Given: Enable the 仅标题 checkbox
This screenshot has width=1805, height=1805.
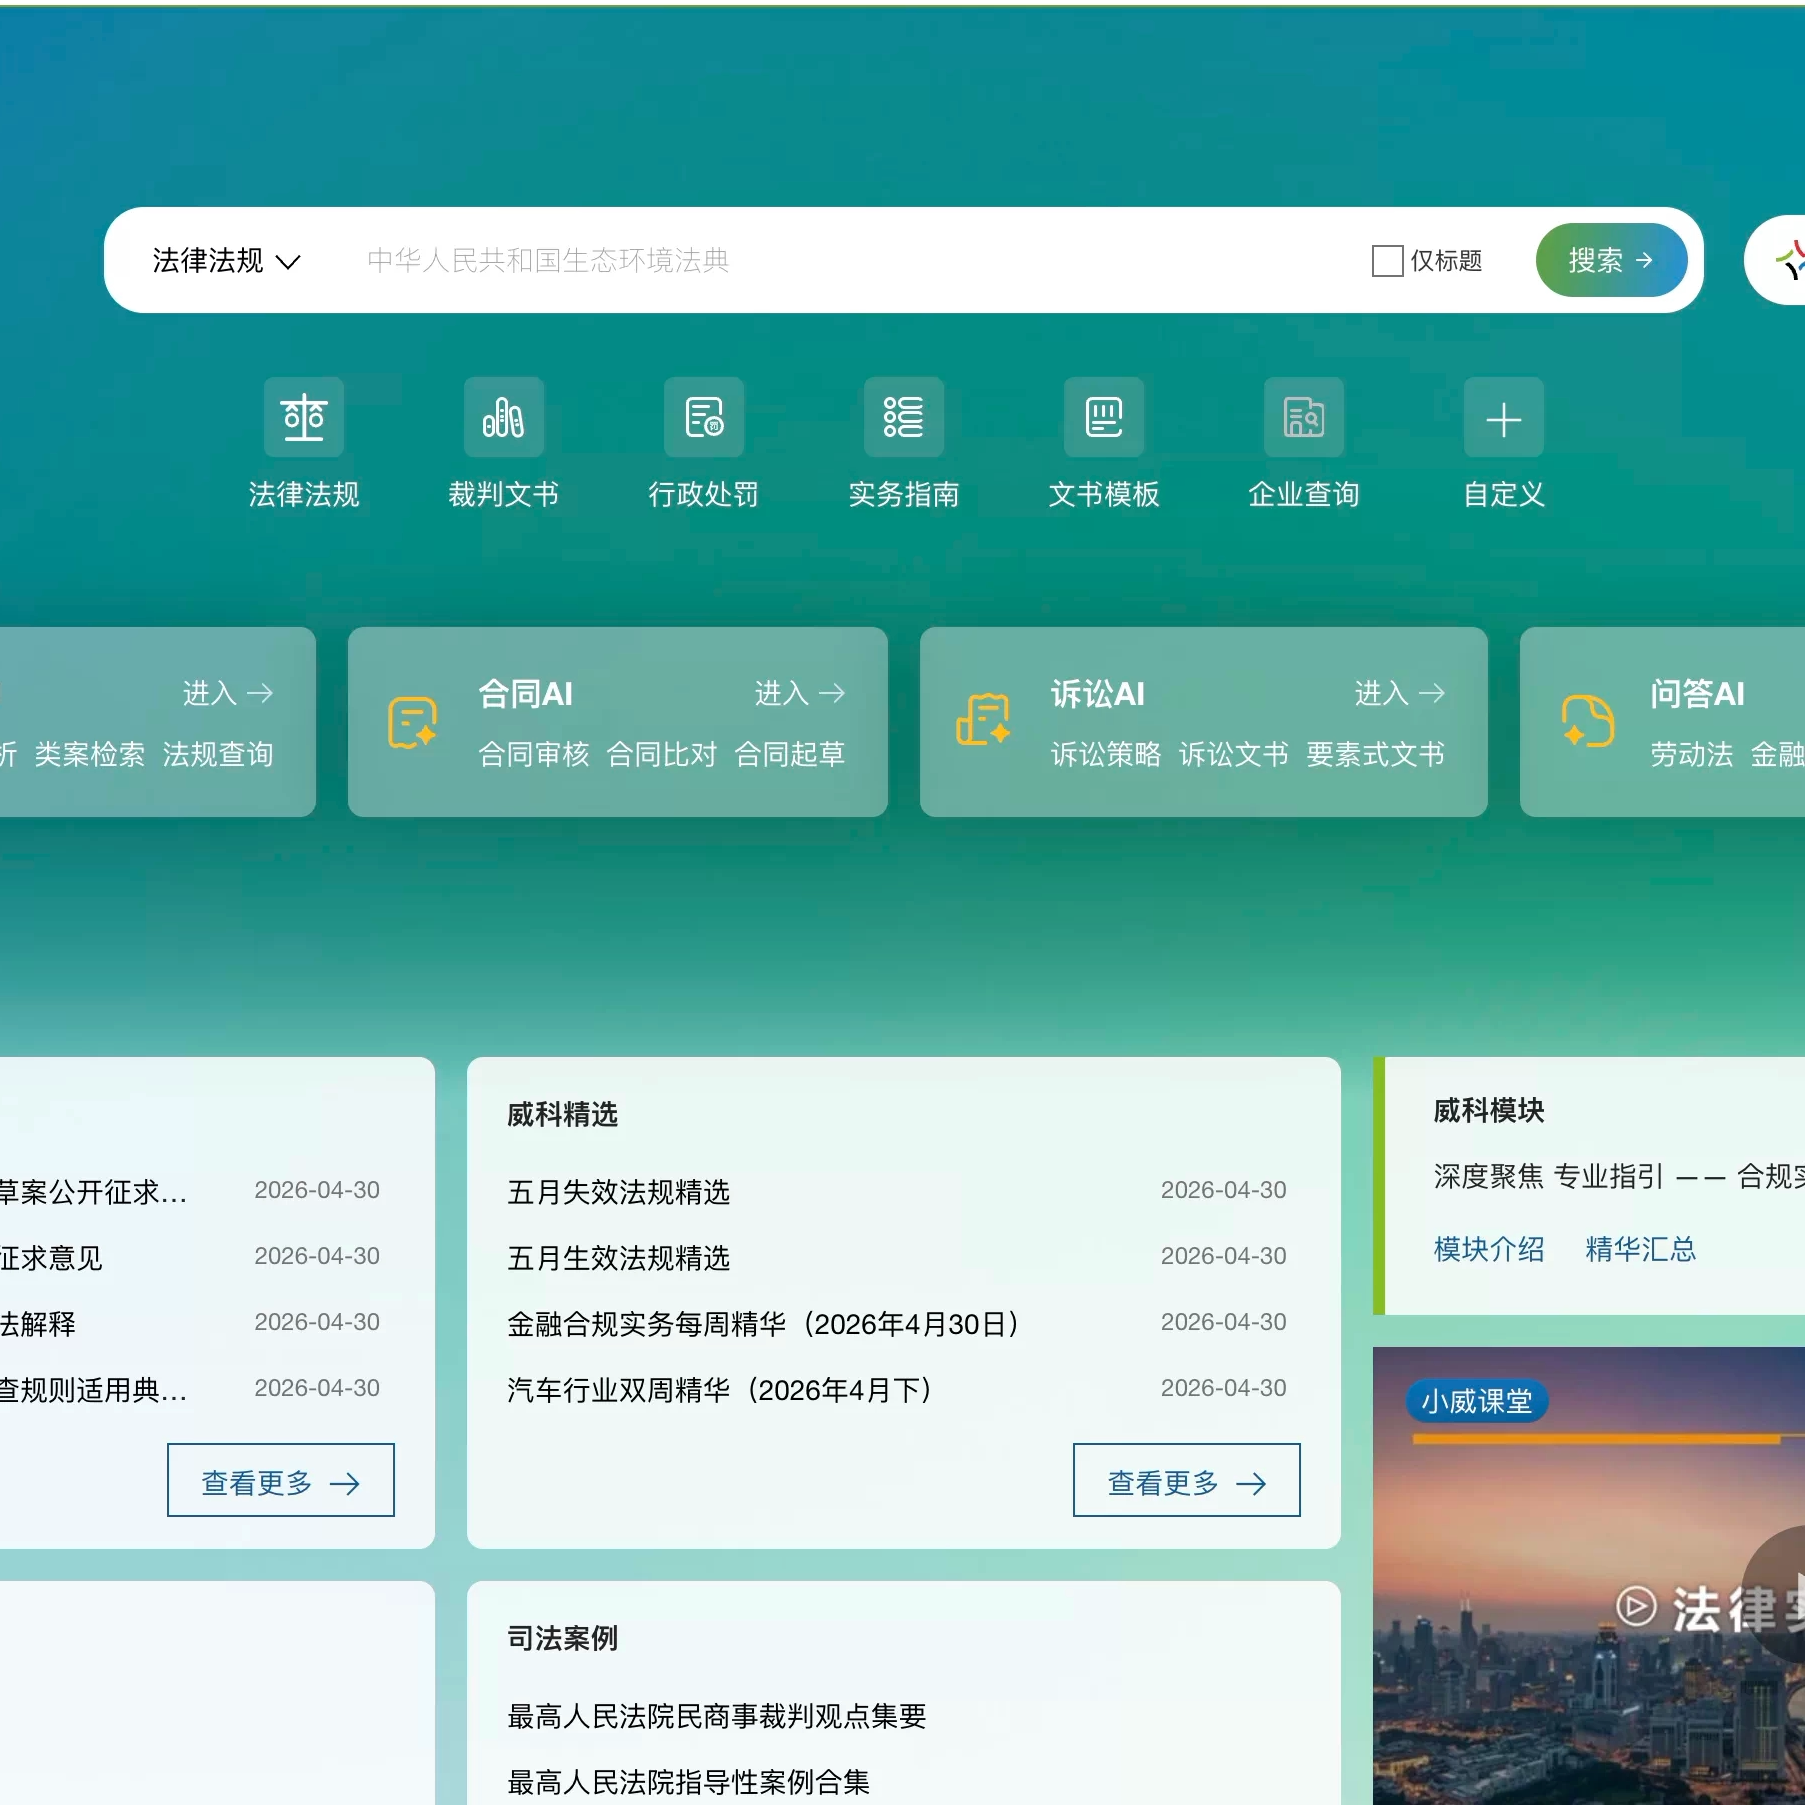Looking at the screenshot, I should [1388, 261].
